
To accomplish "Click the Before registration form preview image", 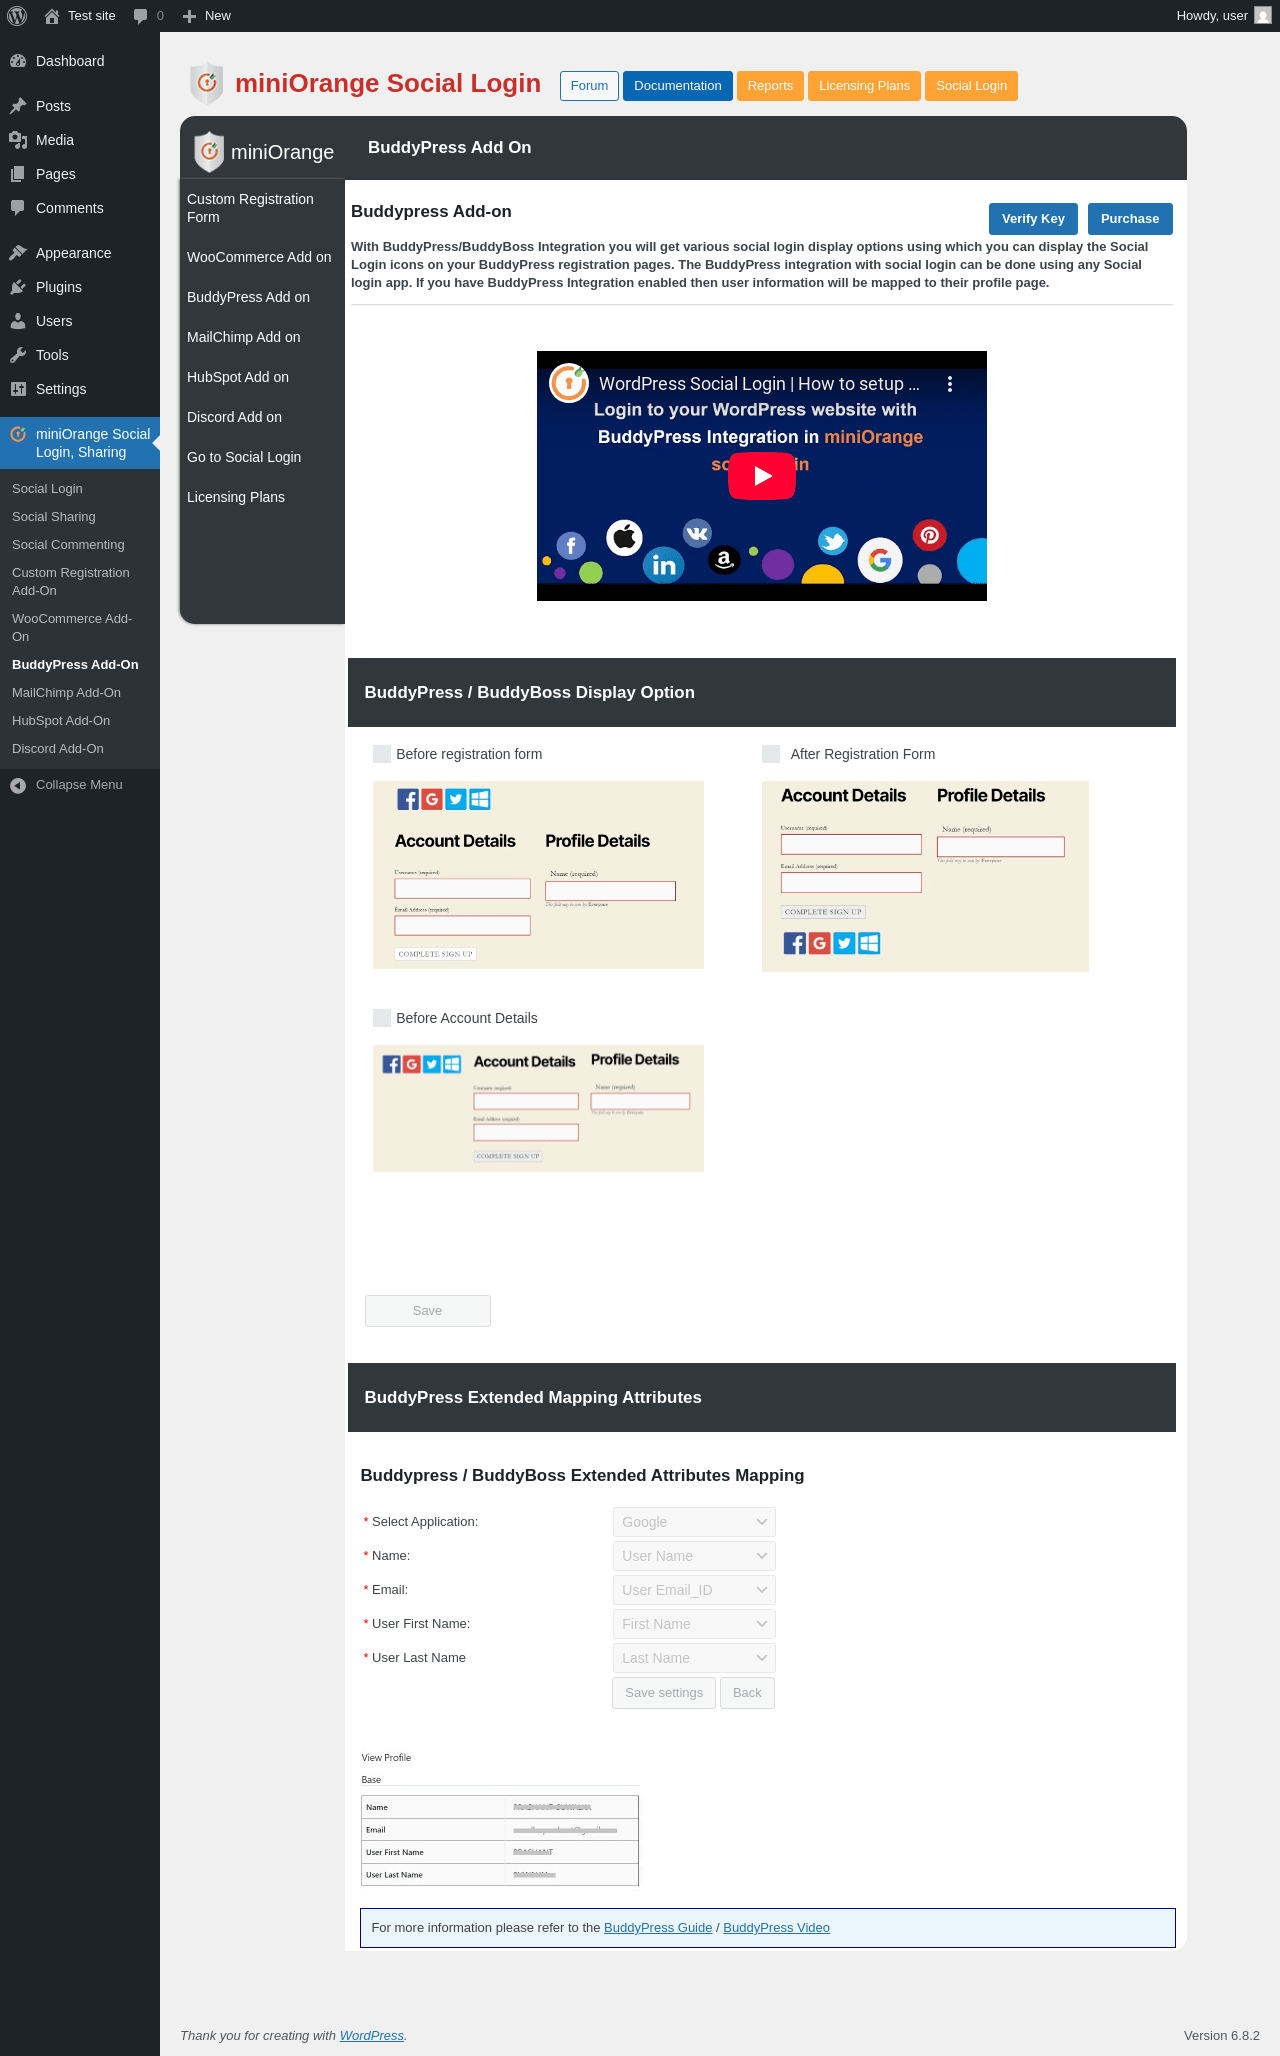I will (x=538, y=875).
